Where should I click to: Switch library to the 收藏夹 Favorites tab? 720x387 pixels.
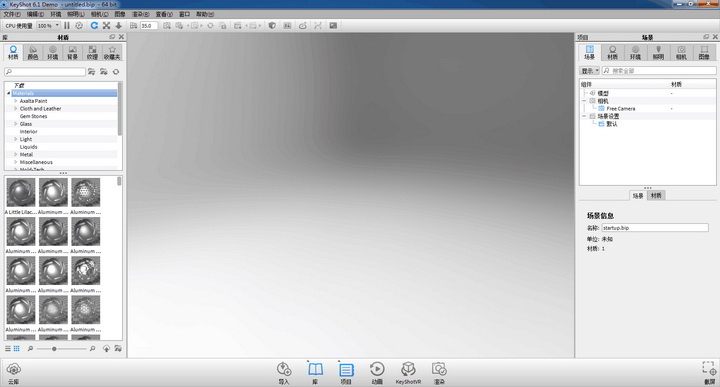[x=112, y=53]
